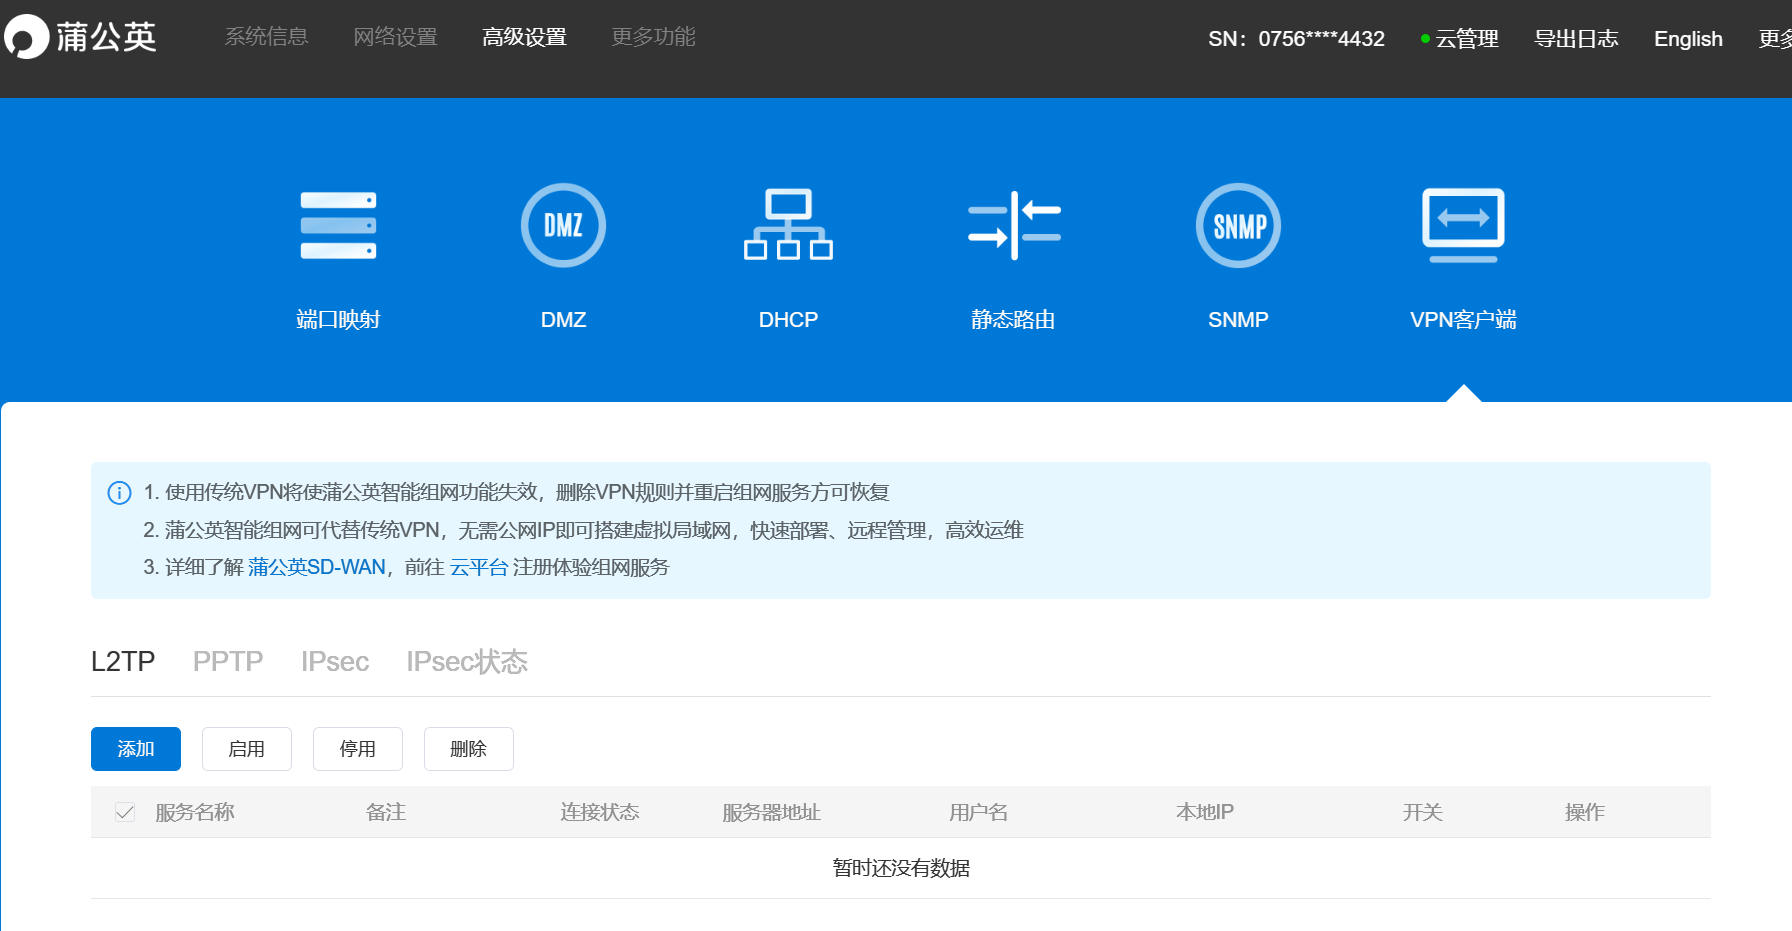Image resolution: width=1792 pixels, height=931 pixels.
Task: Click the blue 添加 button
Action: tap(136, 749)
